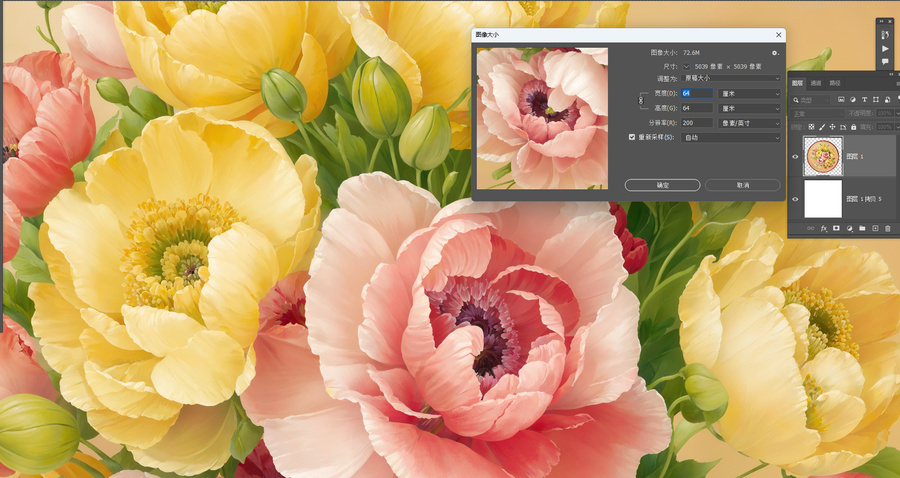Open the Actions play icon in the collapsed dock
This screenshot has width=900, height=478.
pyautogui.click(x=885, y=49)
